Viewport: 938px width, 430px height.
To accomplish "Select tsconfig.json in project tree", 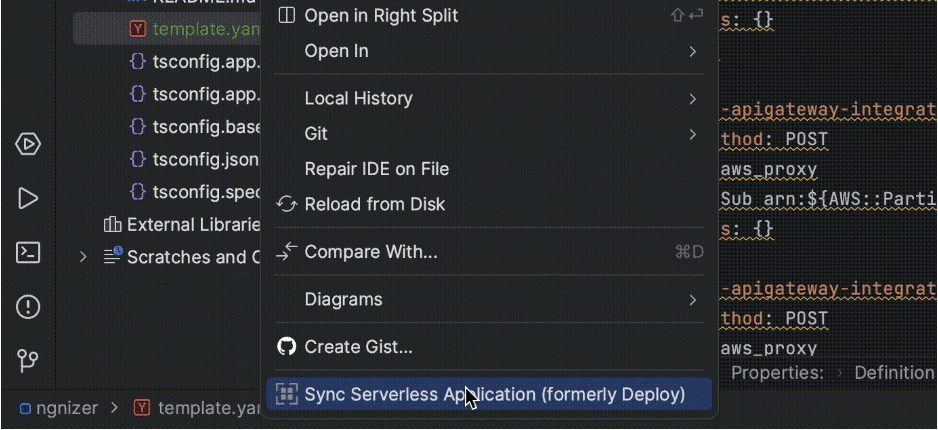I will pyautogui.click(x=205, y=159).
